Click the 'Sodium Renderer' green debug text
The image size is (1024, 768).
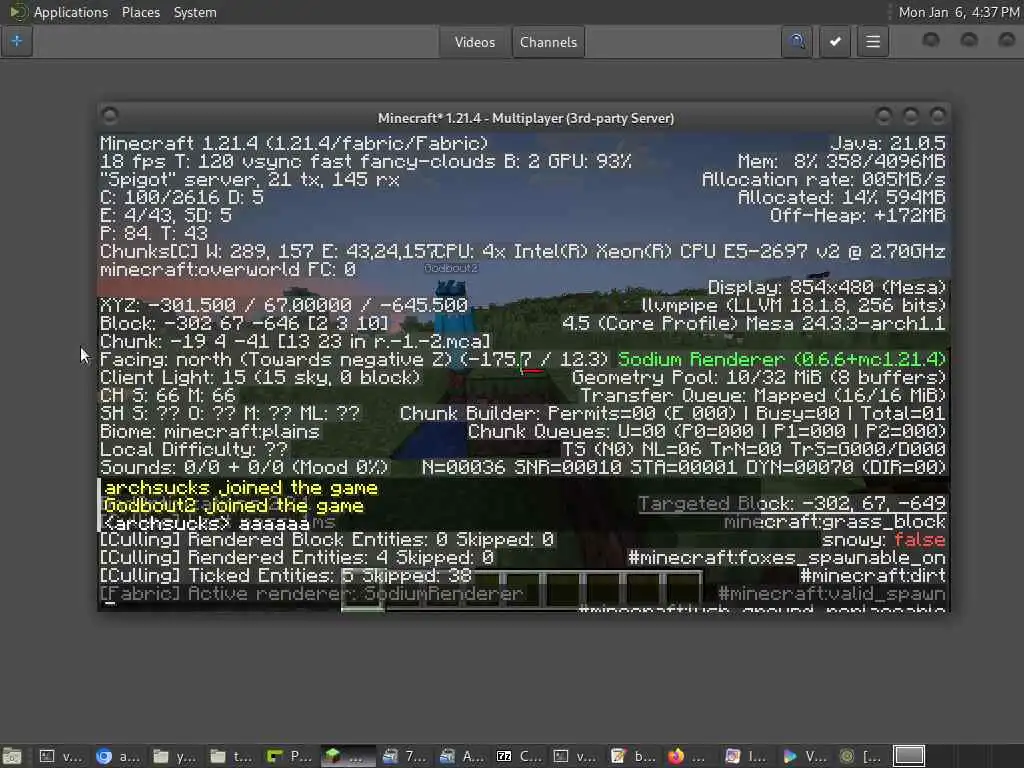pyautogui.click(x=782, y=360)
